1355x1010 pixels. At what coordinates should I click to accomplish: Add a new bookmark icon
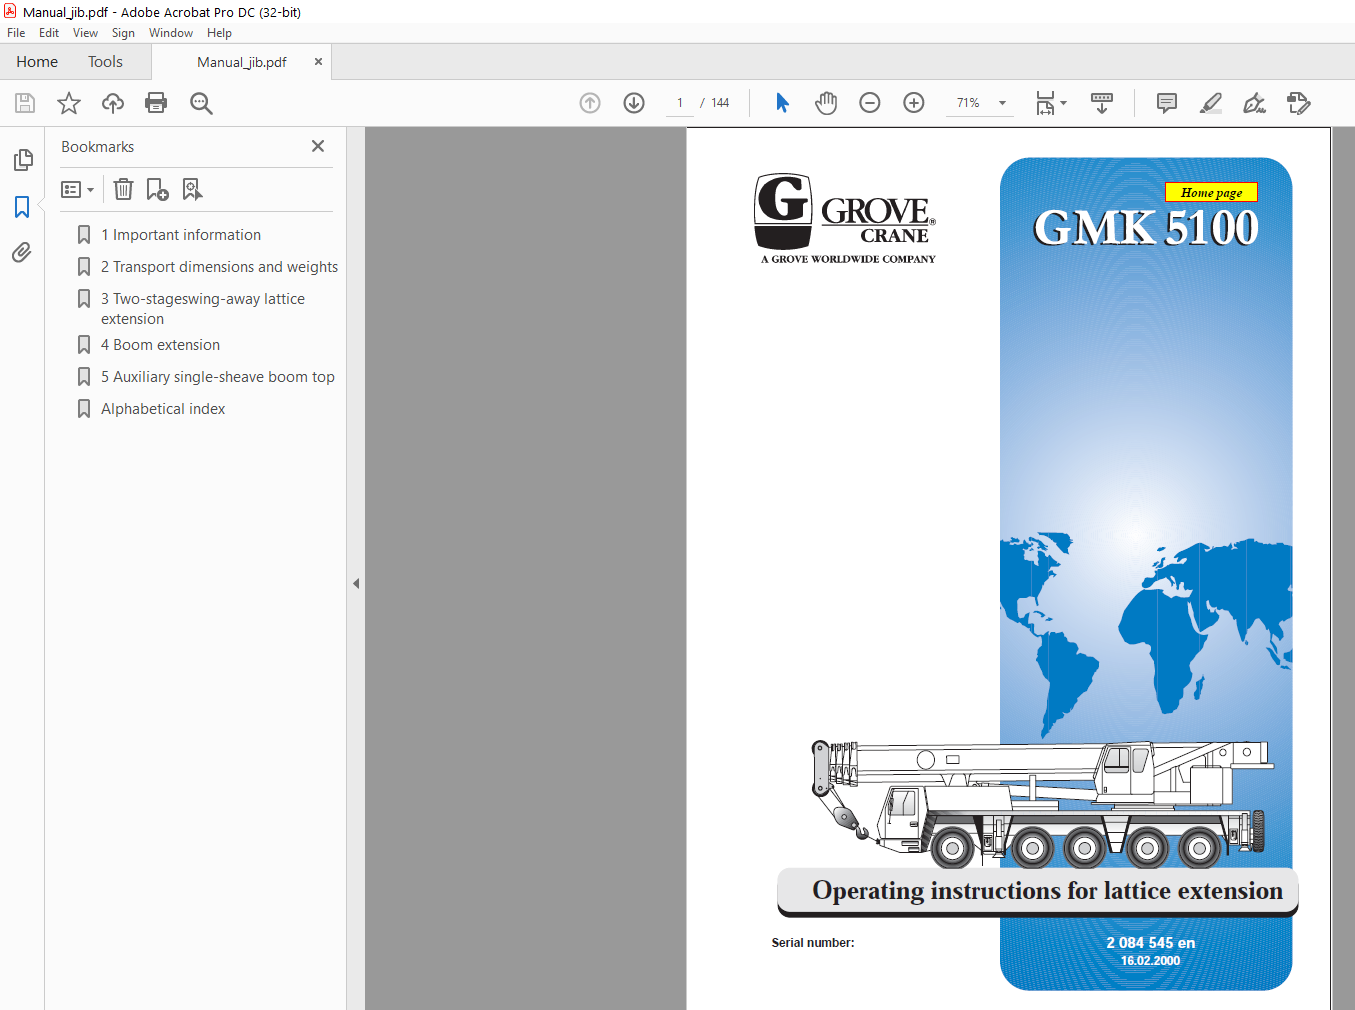(x=157, y=189)
